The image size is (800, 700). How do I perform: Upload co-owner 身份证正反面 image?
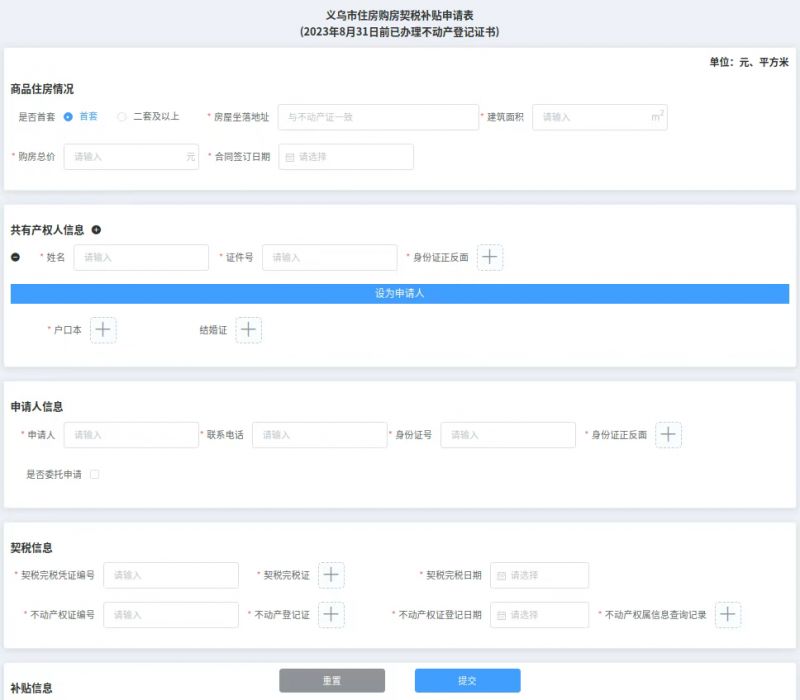point(489,257)
